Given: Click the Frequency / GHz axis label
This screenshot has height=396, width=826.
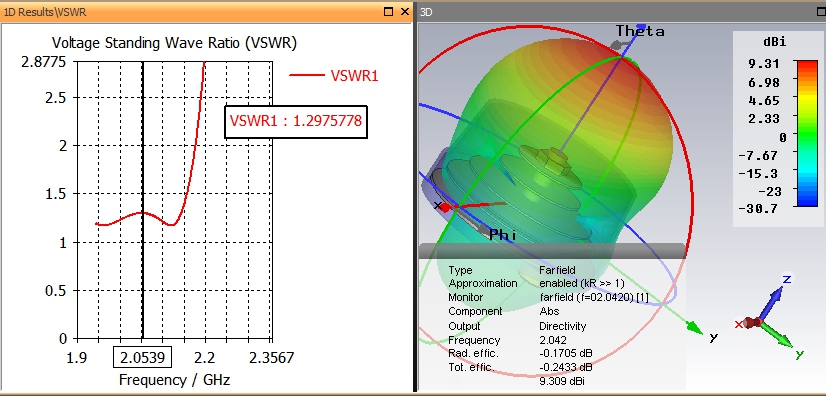Looking at the screenshot, I should pyautogui.click(x=174, y=380).
